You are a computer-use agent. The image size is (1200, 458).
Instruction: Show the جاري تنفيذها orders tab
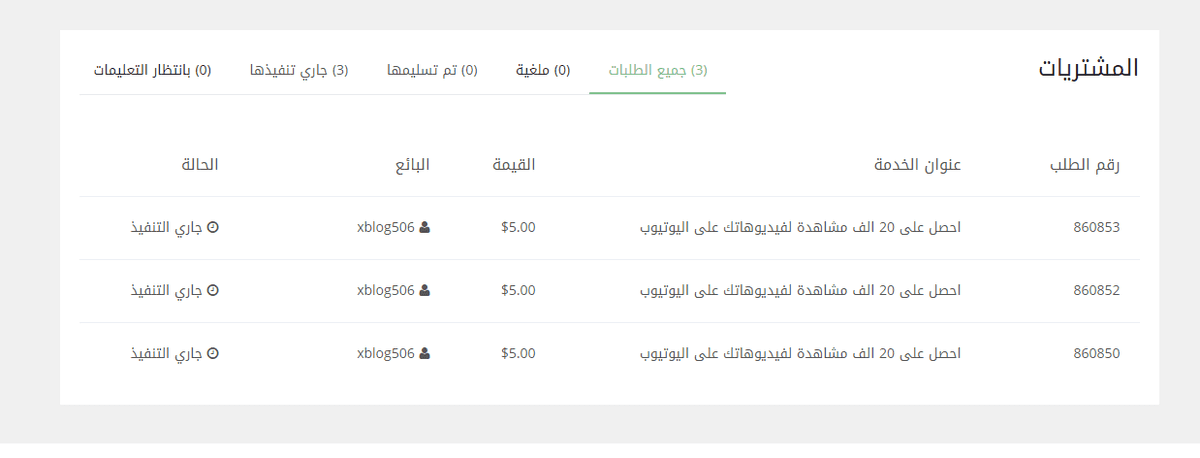(299, 70)
